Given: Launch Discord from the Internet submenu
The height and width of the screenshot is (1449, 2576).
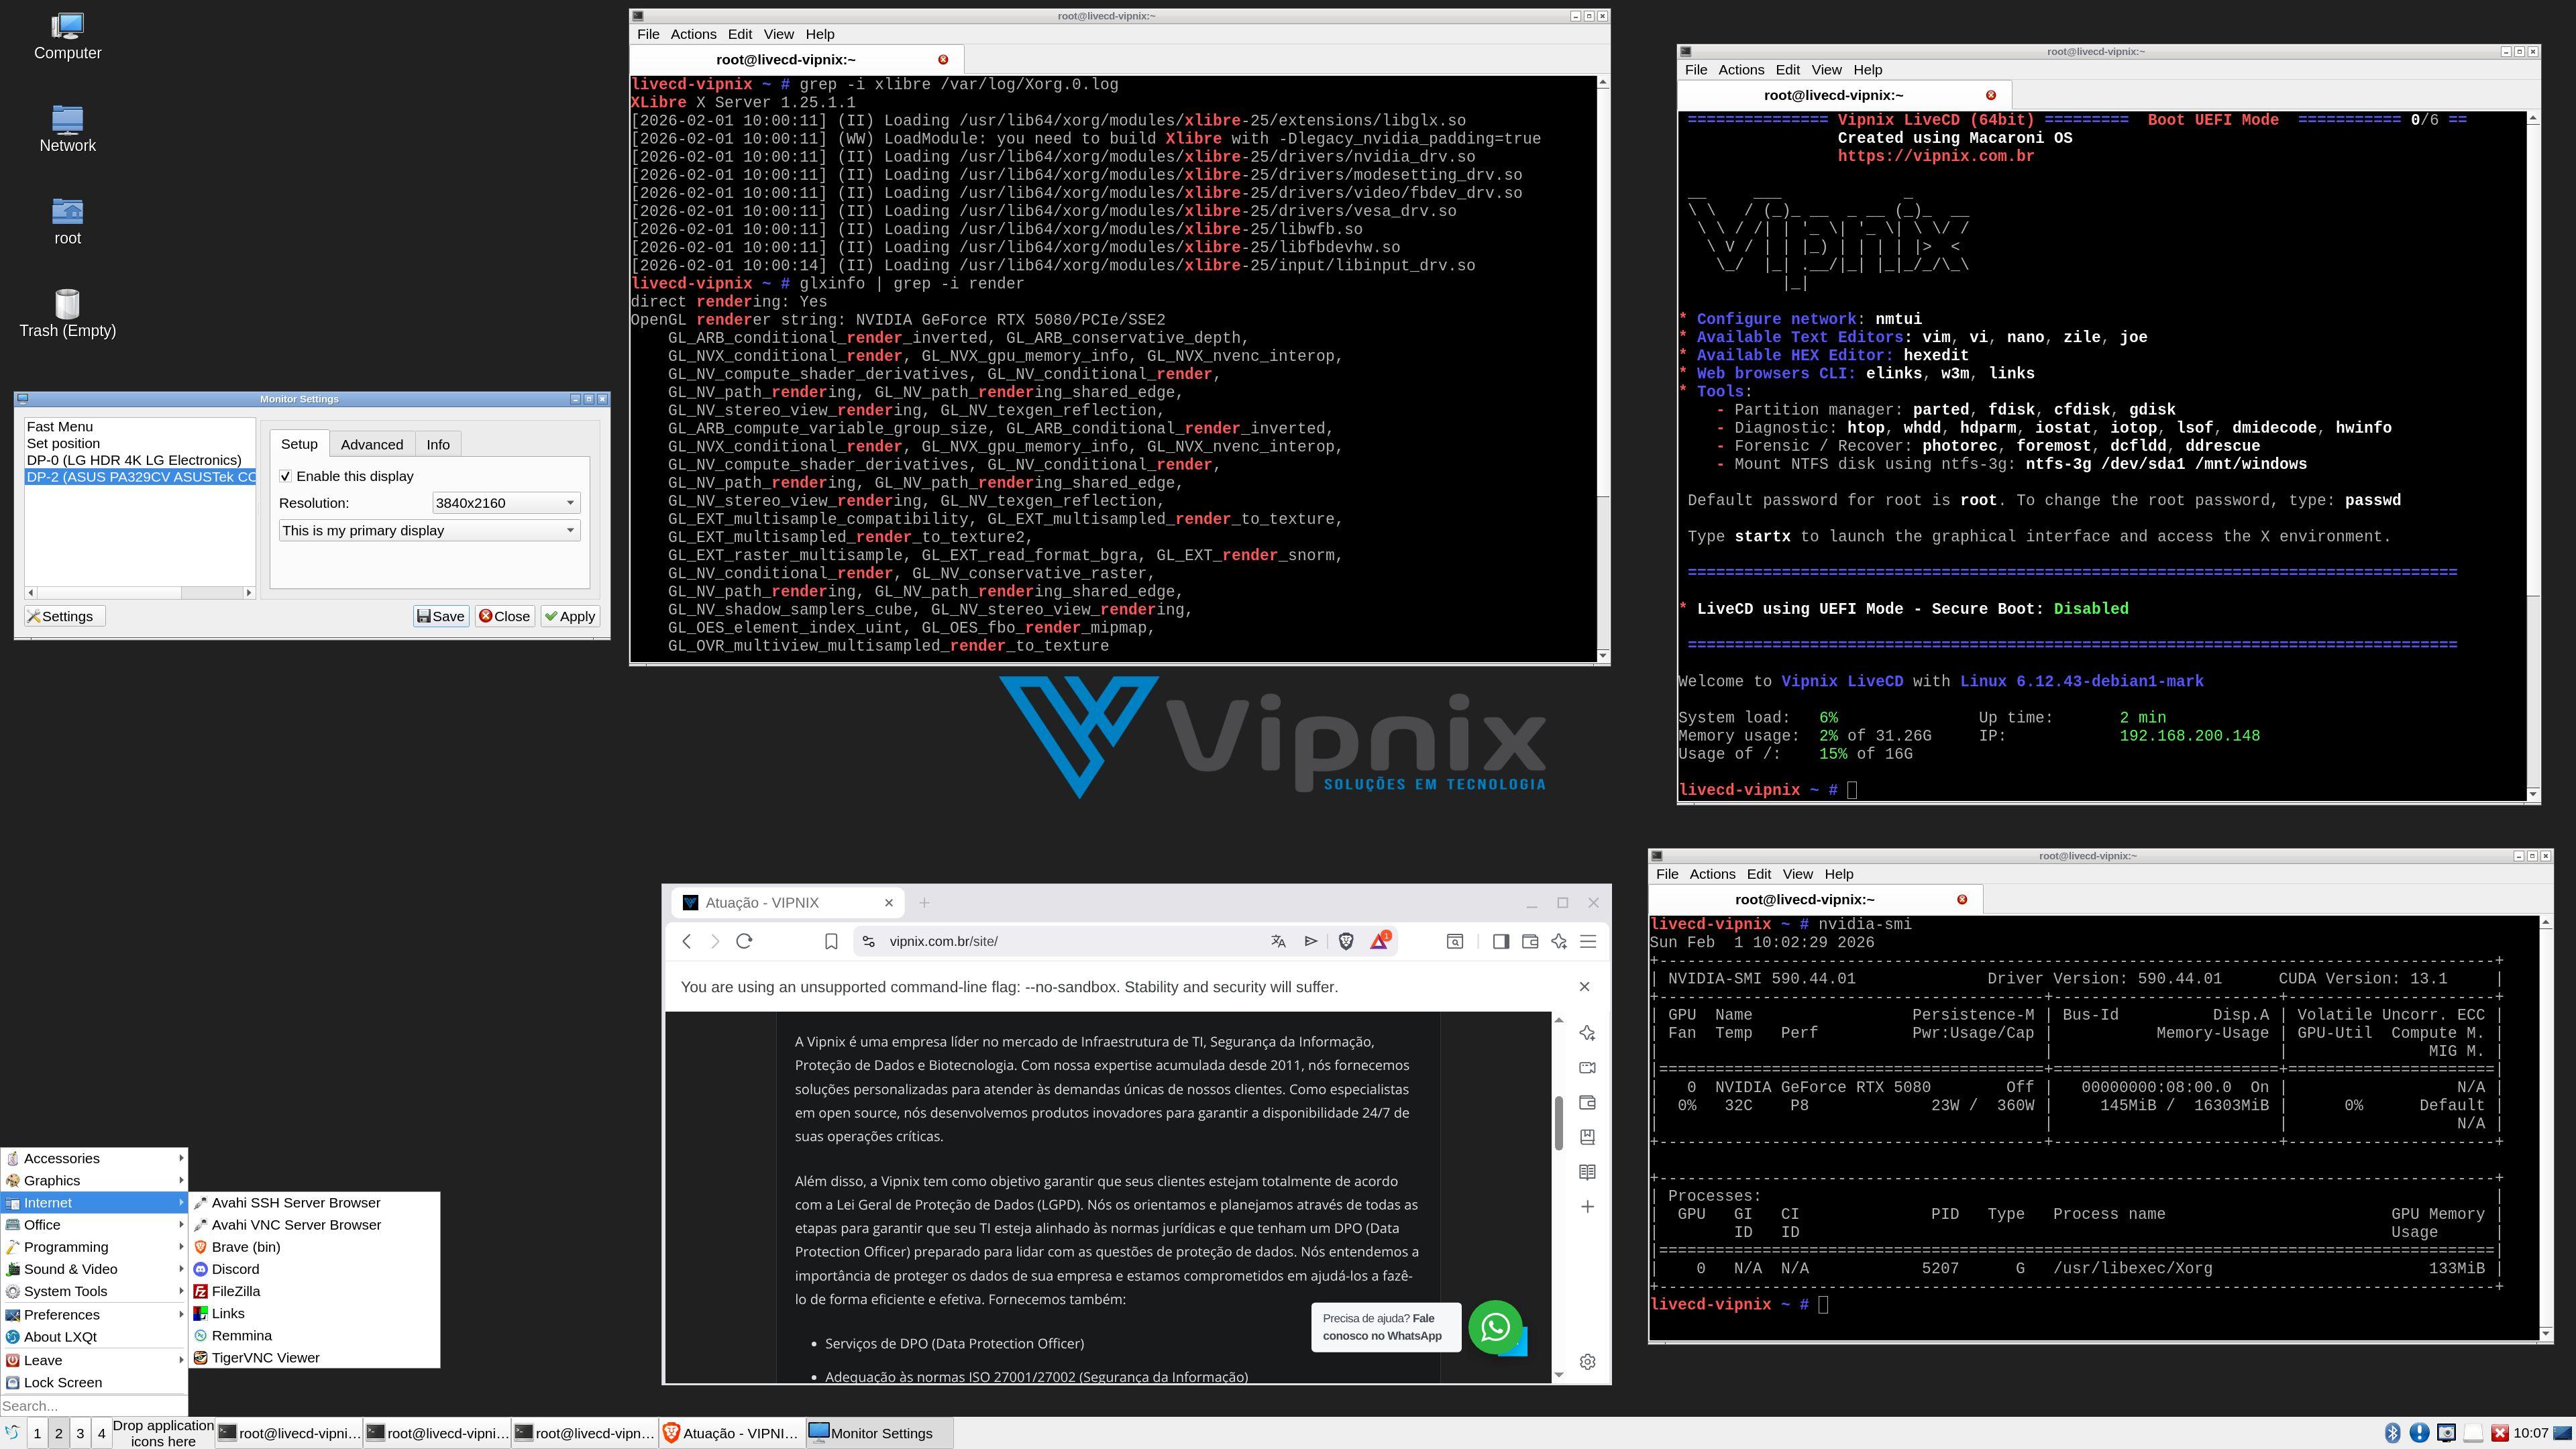Looking at the screenshot, I should [x=315, y=1269].
